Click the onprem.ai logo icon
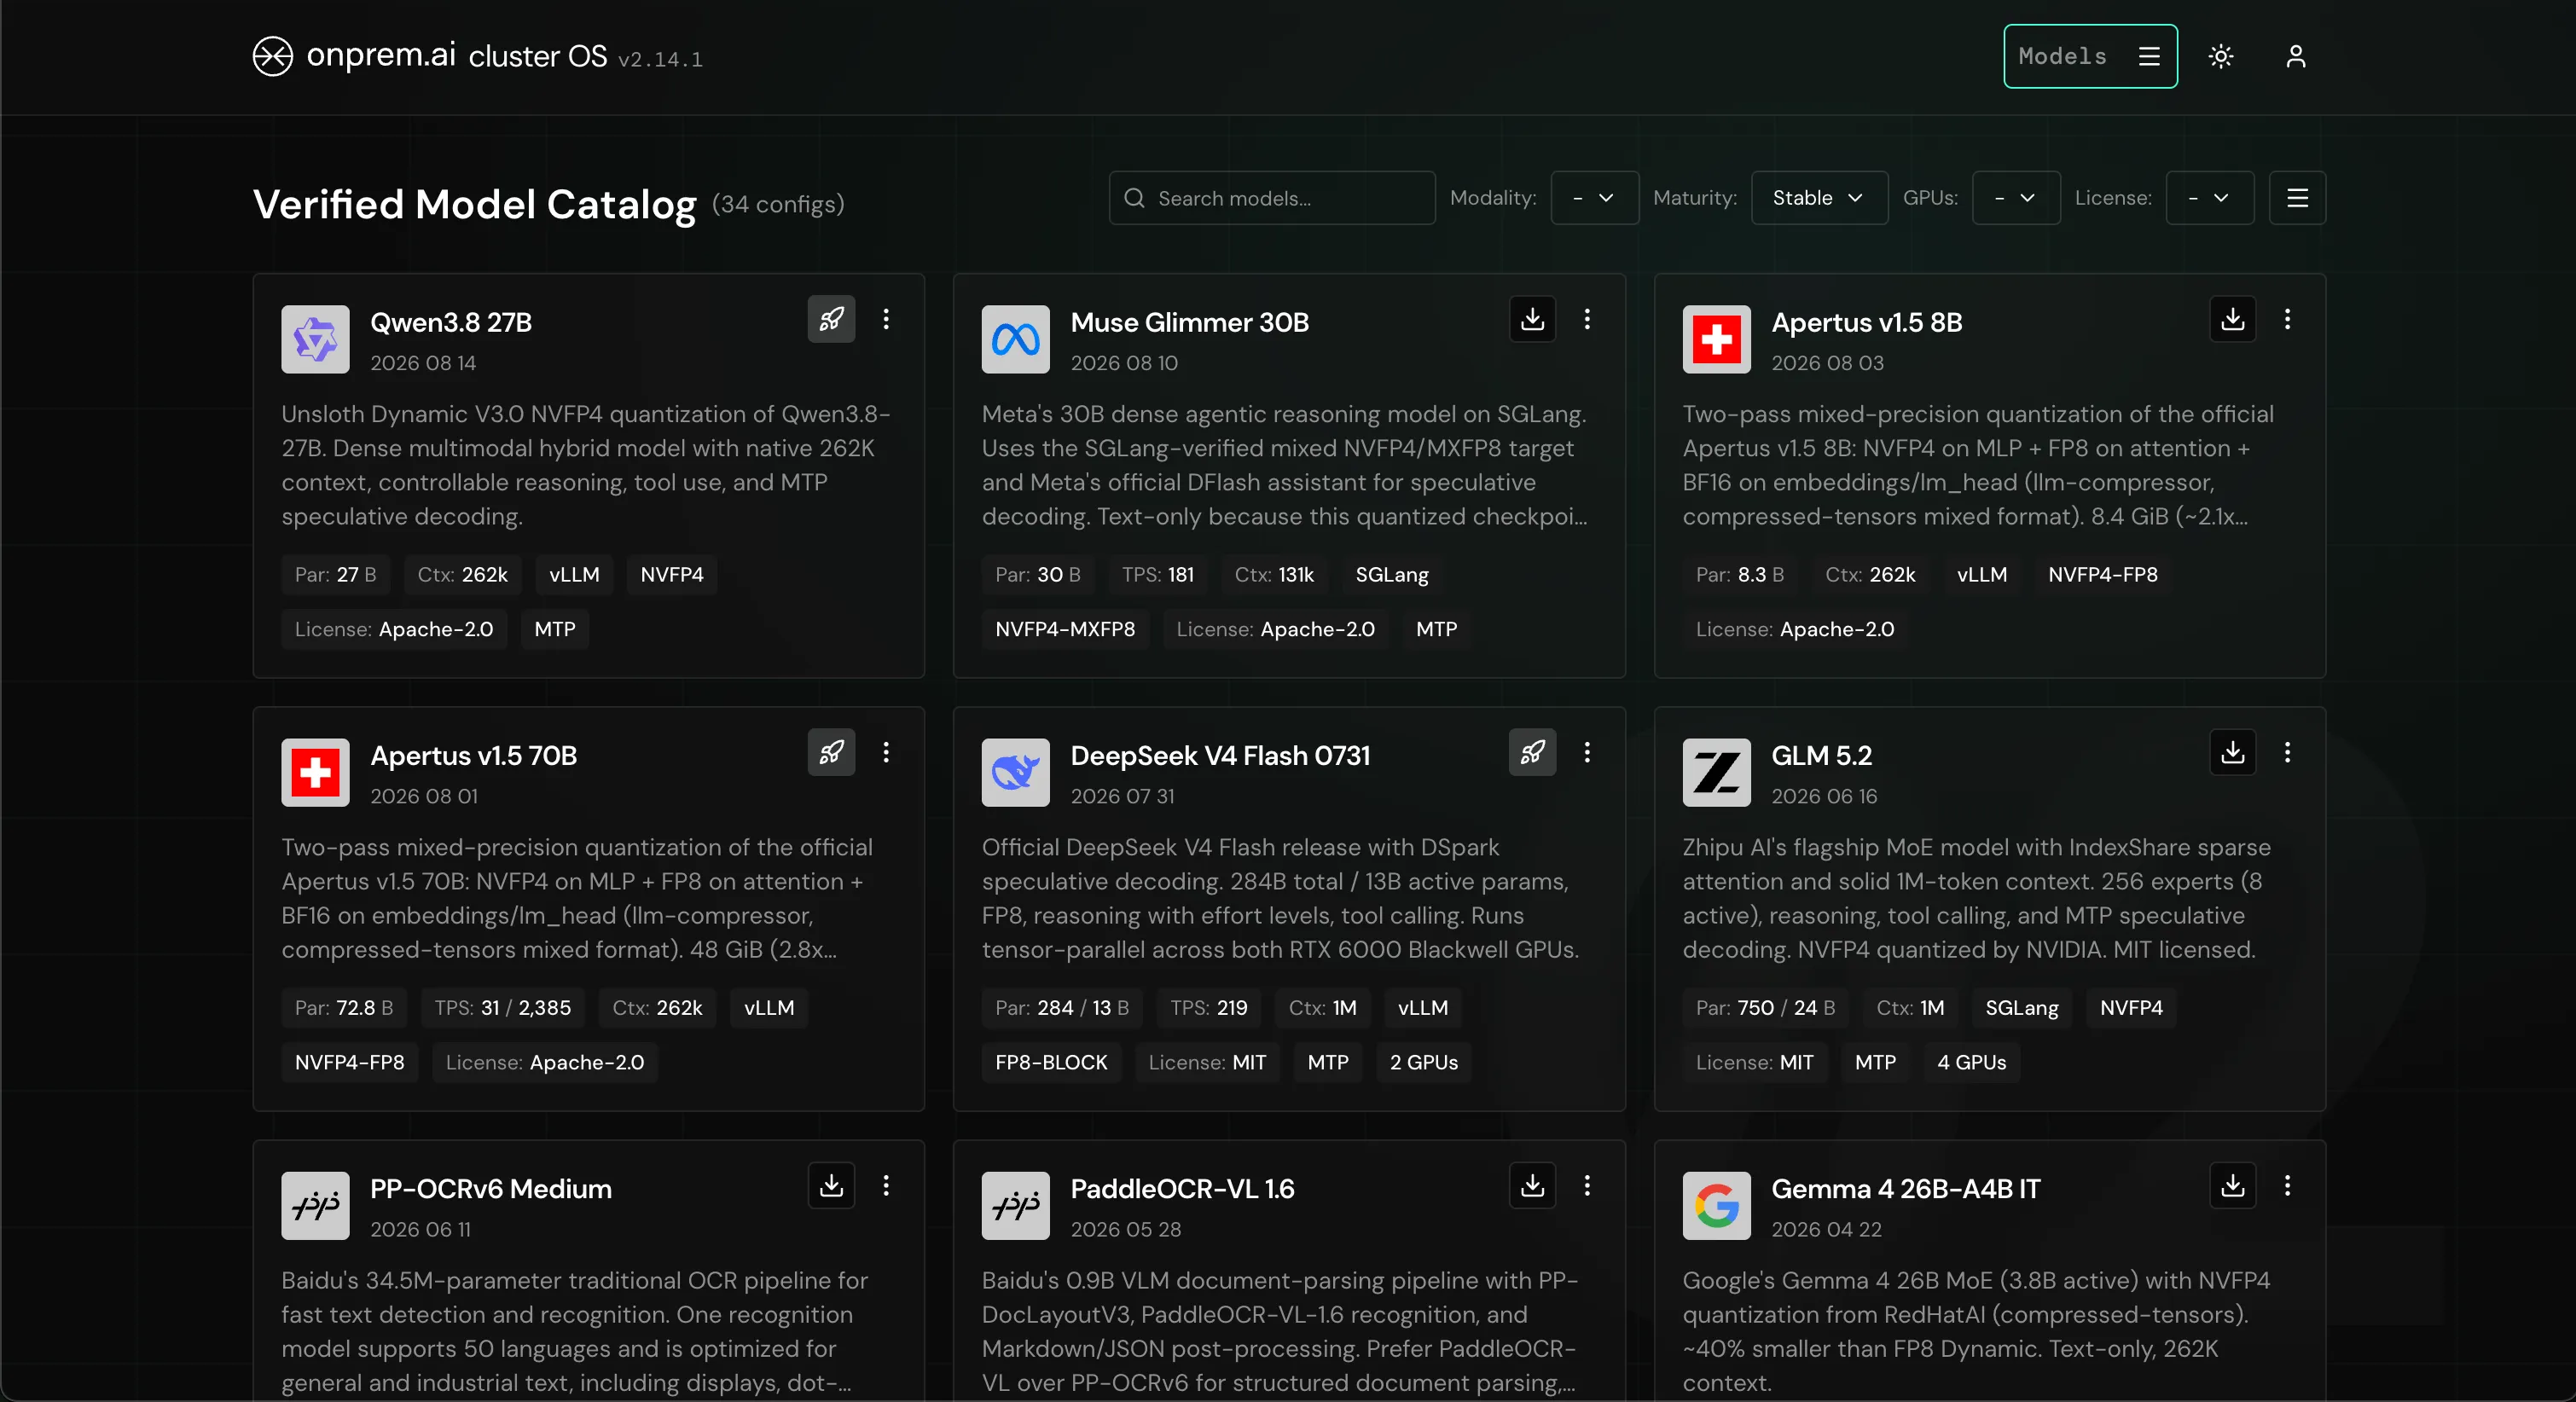Image resolution: width=2576 pixels, height=1402 pixels. 272,56
